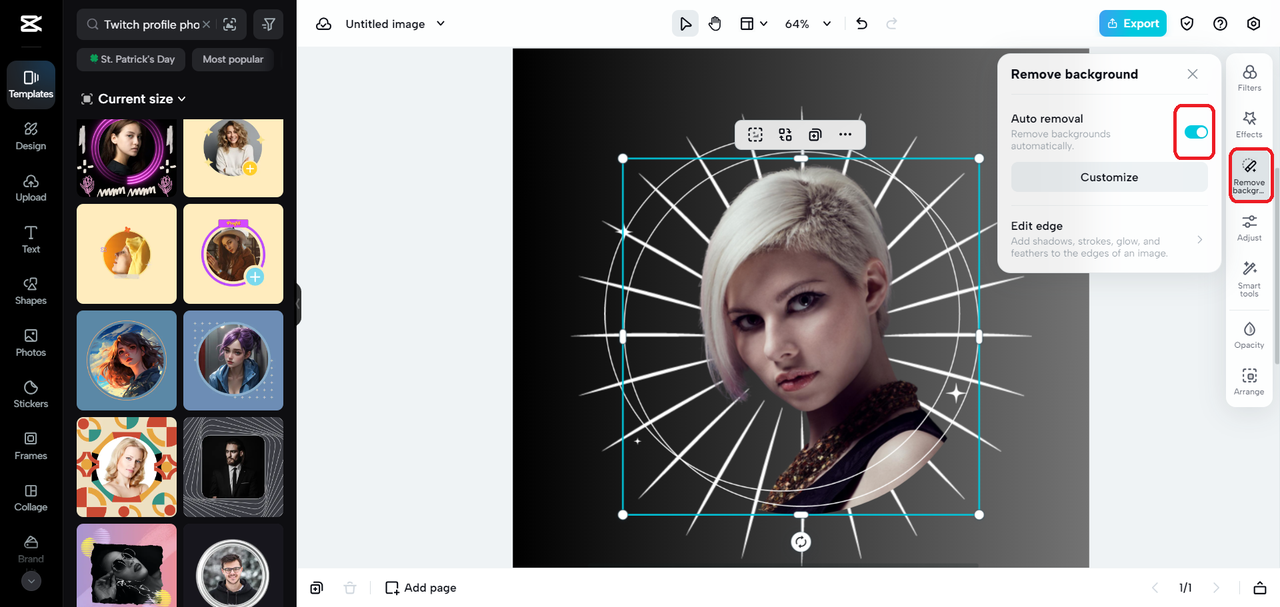
Task: Choose the anime girl blue template
Action: pyautogui.click(x=127, y=360)
